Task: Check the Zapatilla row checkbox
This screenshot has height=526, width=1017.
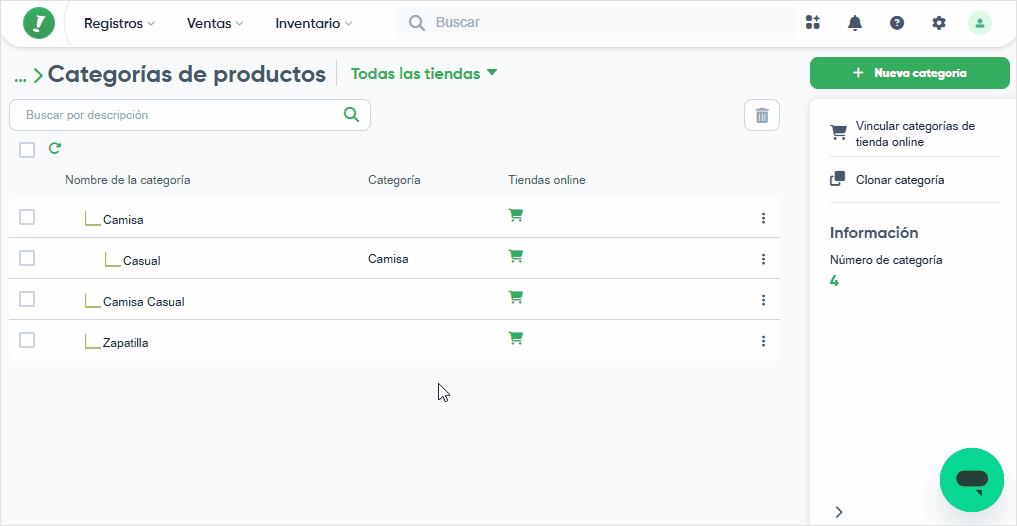Action: pyautogui.click(x=27, y=340)
